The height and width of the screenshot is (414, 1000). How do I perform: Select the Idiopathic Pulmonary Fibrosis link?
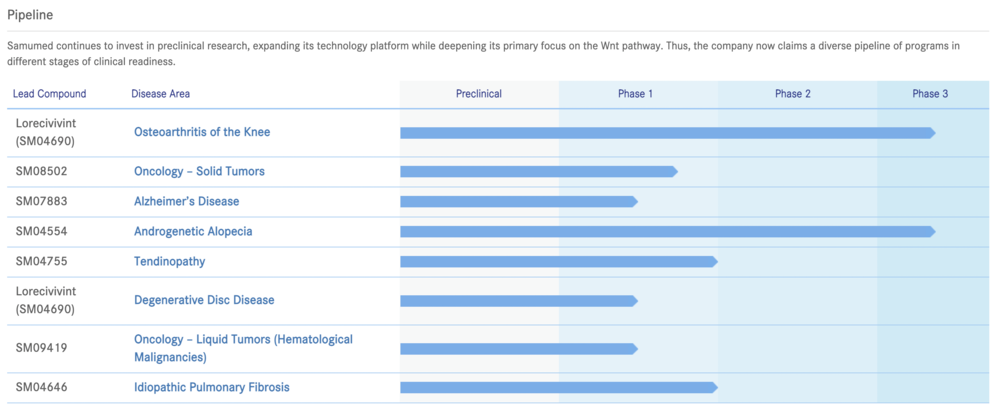click(x=212, y=387)
